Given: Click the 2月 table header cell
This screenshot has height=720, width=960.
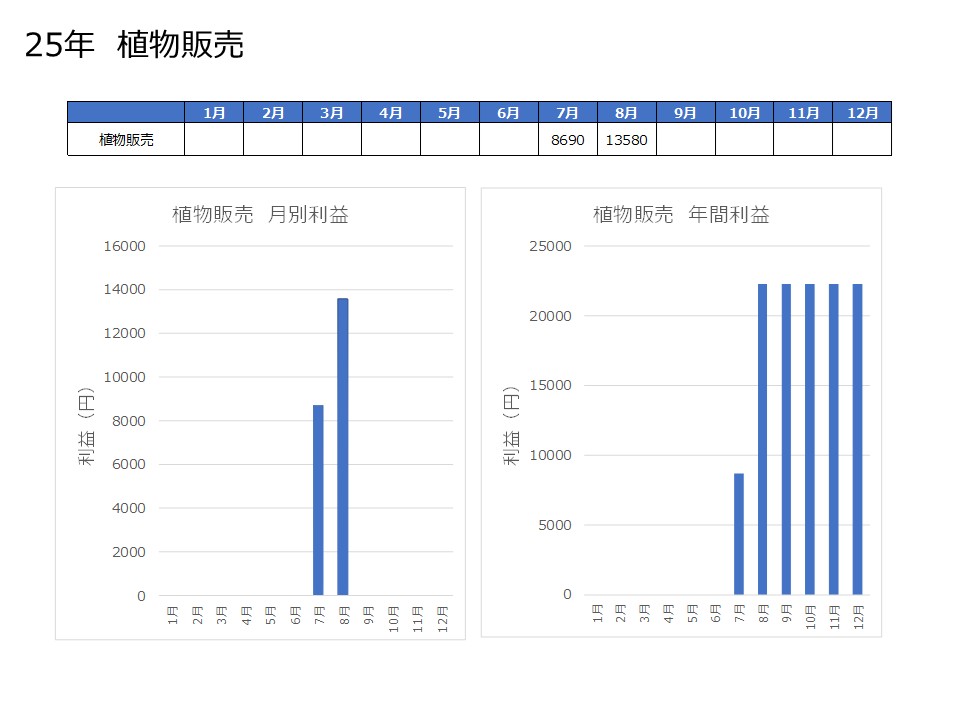Looking at the screenshot, I should click(x=273, y=113).
